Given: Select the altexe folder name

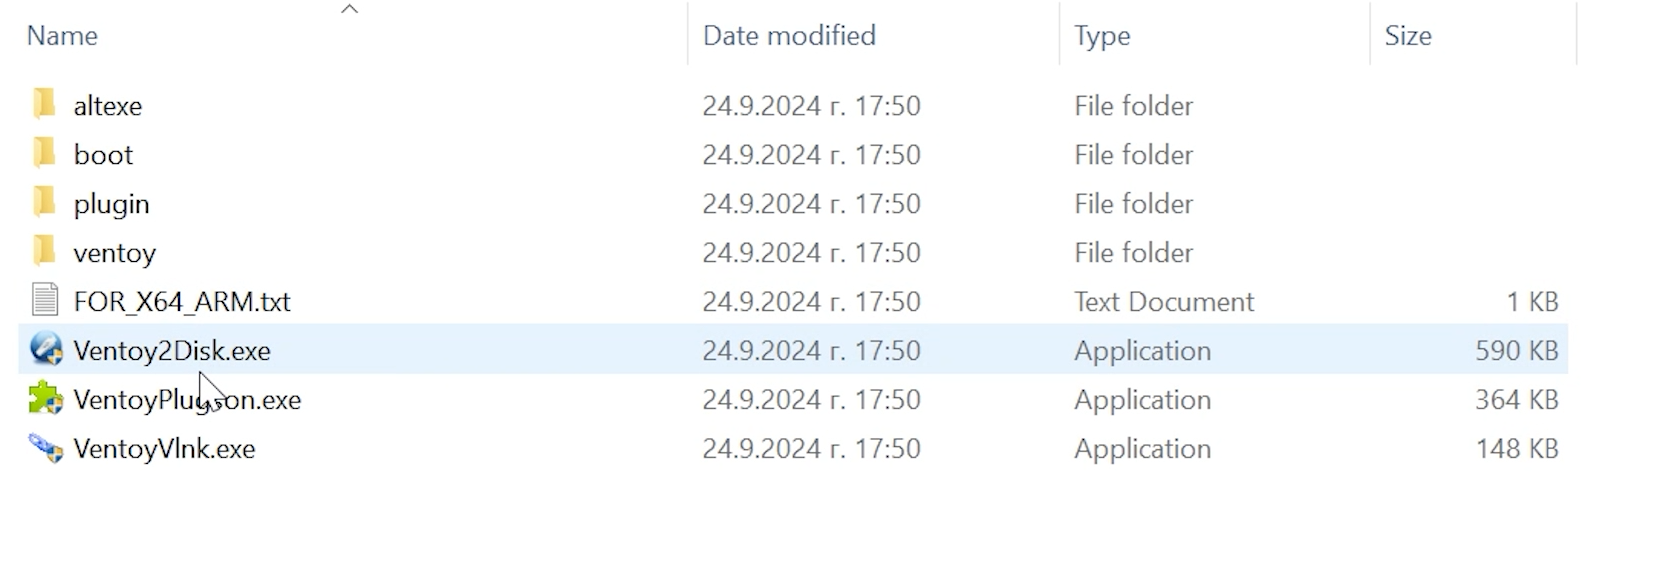Looking at the screenshot, I should click(108, 105).
